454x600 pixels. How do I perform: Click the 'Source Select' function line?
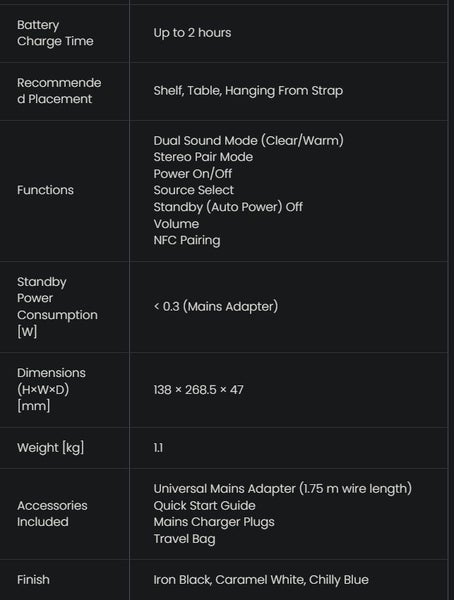(x=193, y=190)
